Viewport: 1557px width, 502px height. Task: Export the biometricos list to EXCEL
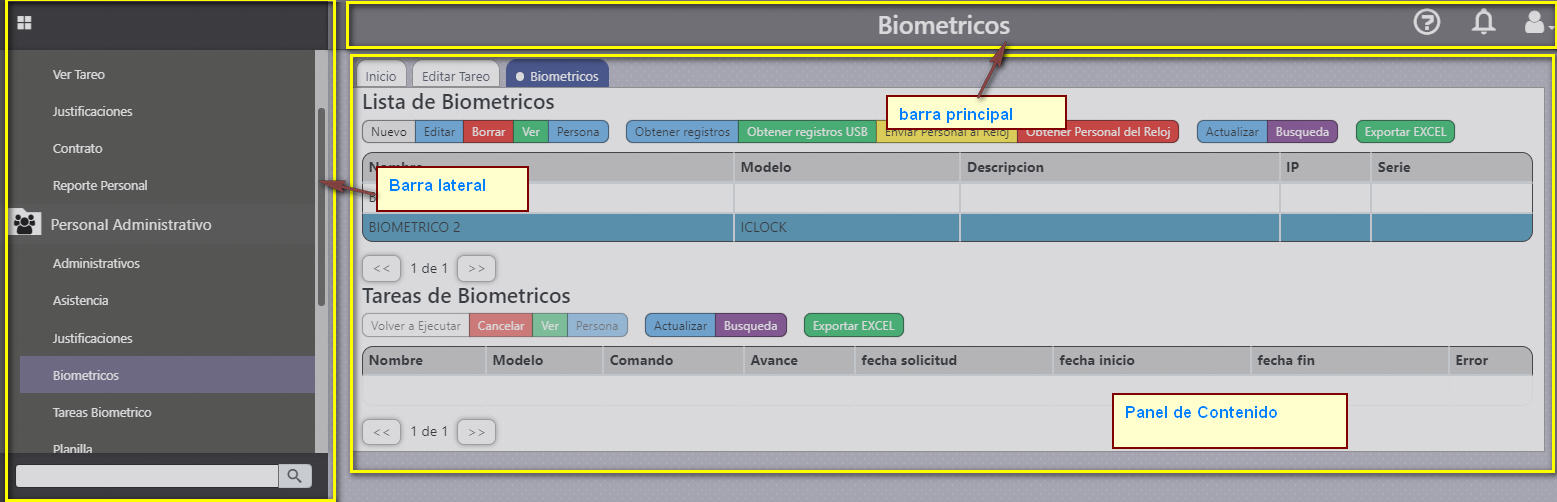1405,132
